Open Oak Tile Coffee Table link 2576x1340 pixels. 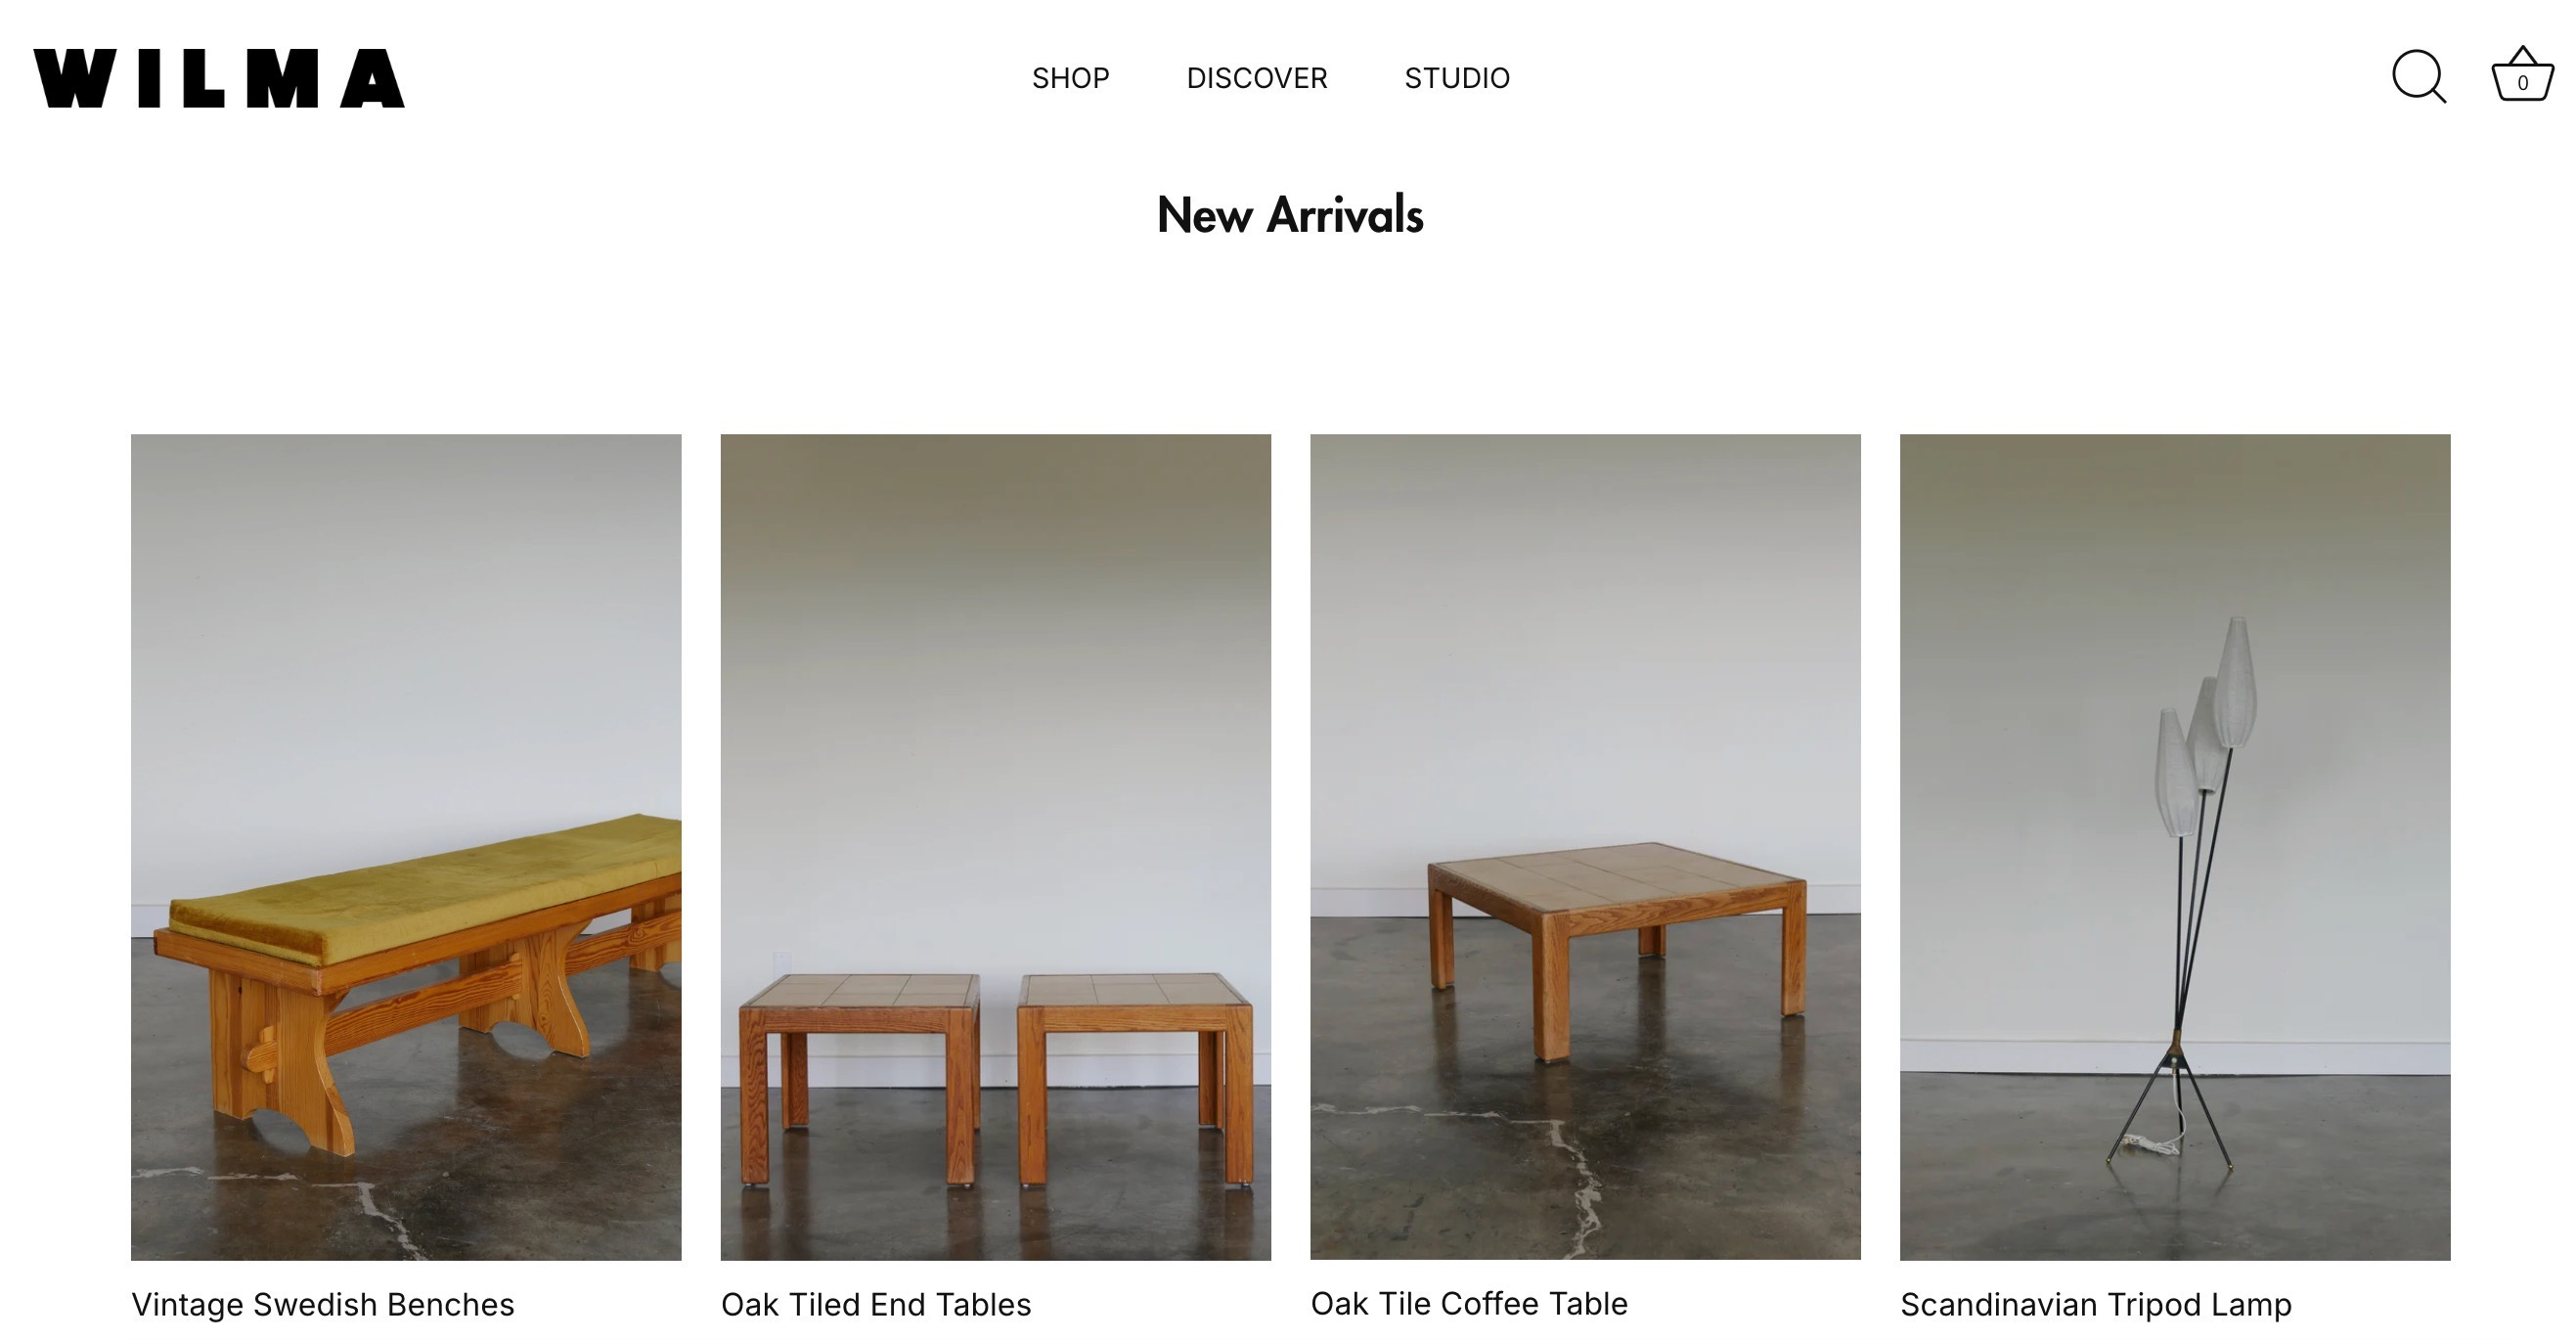[x=1468, y=1303]
